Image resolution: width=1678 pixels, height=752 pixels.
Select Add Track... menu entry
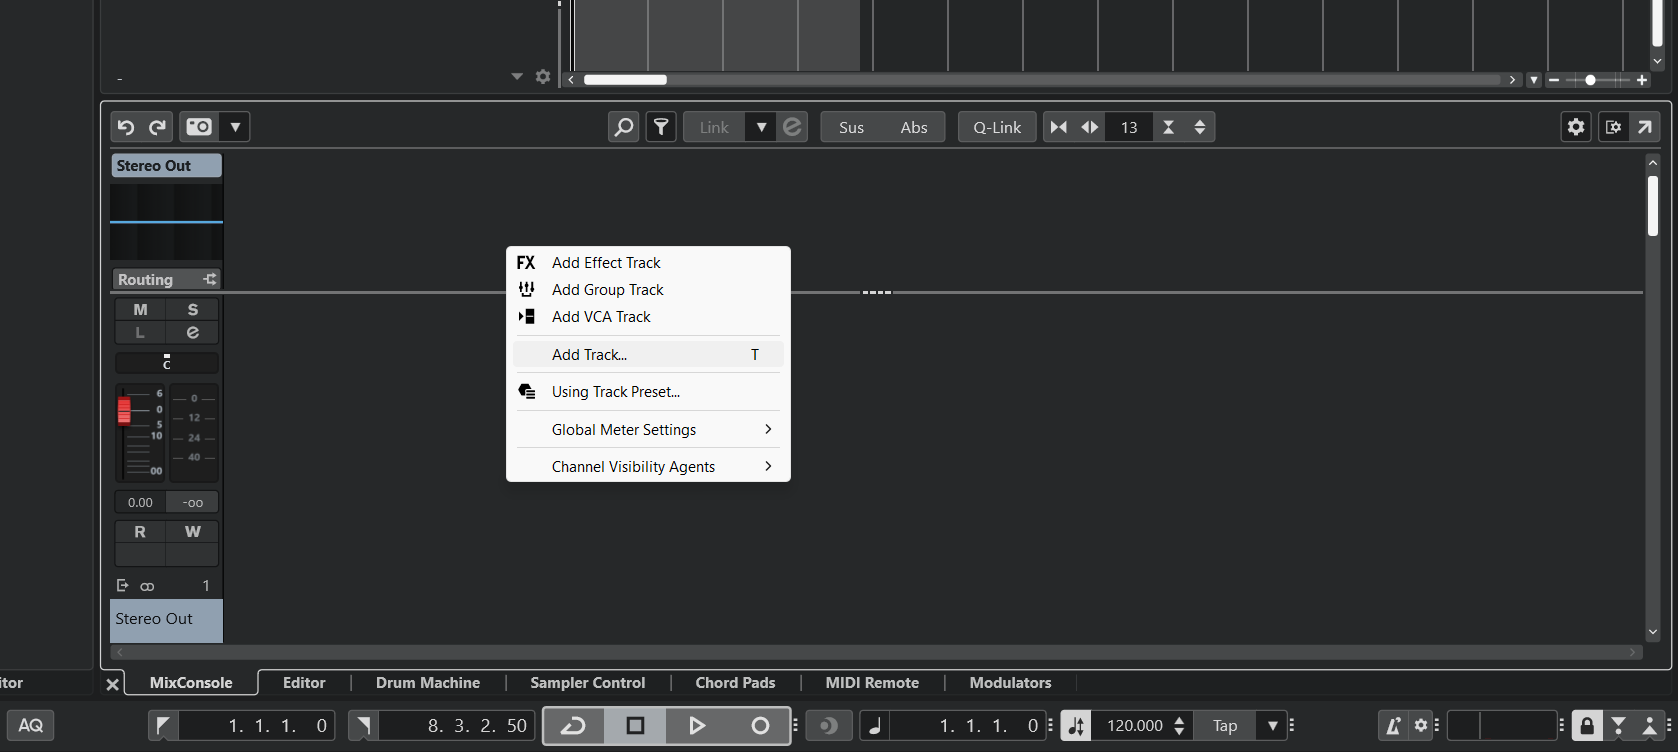point(648,355)
